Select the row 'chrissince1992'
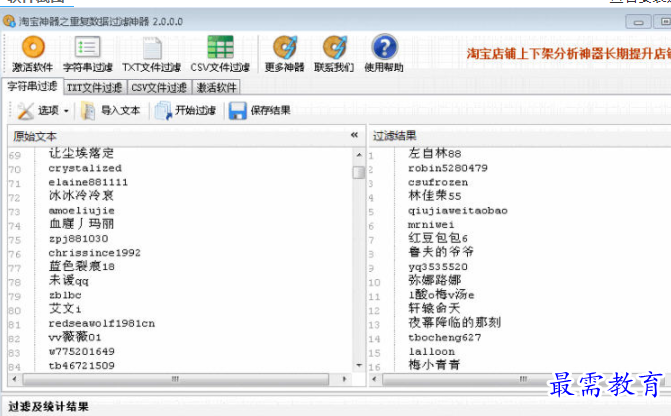The image size is (671, 416). pos(94,253)
